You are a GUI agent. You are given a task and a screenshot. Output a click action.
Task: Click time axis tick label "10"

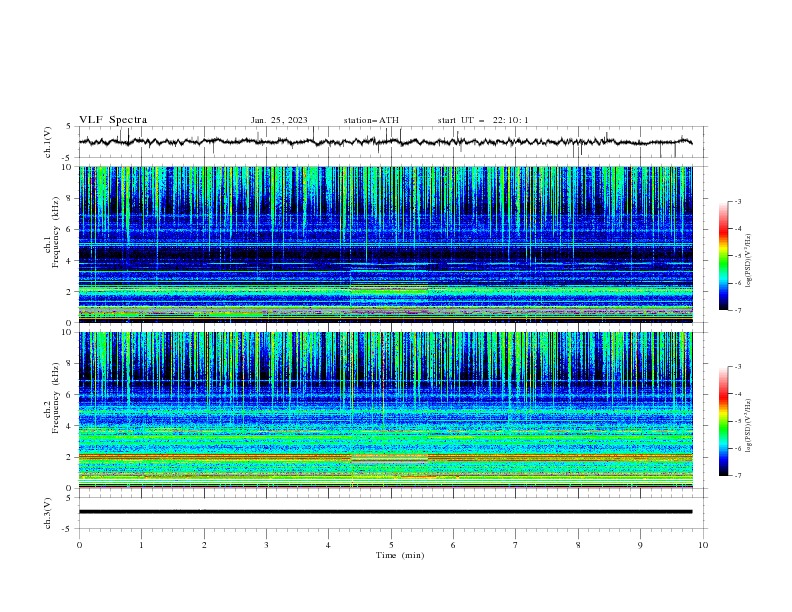pos(703,545)
